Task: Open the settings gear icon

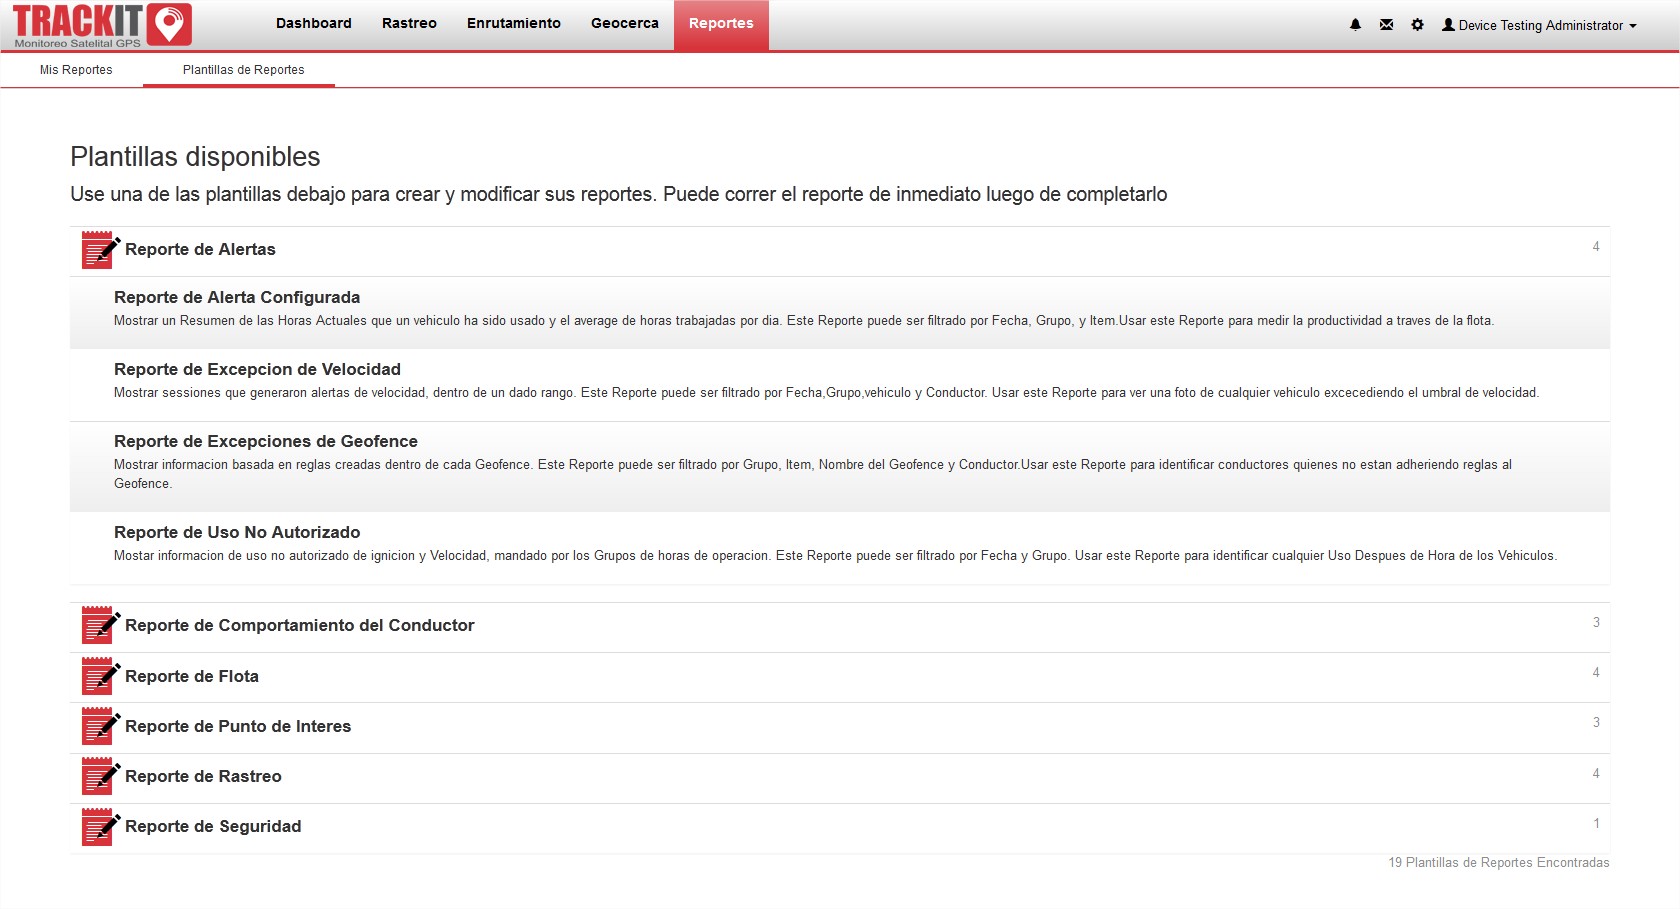Action: (x=1417, y=25)
